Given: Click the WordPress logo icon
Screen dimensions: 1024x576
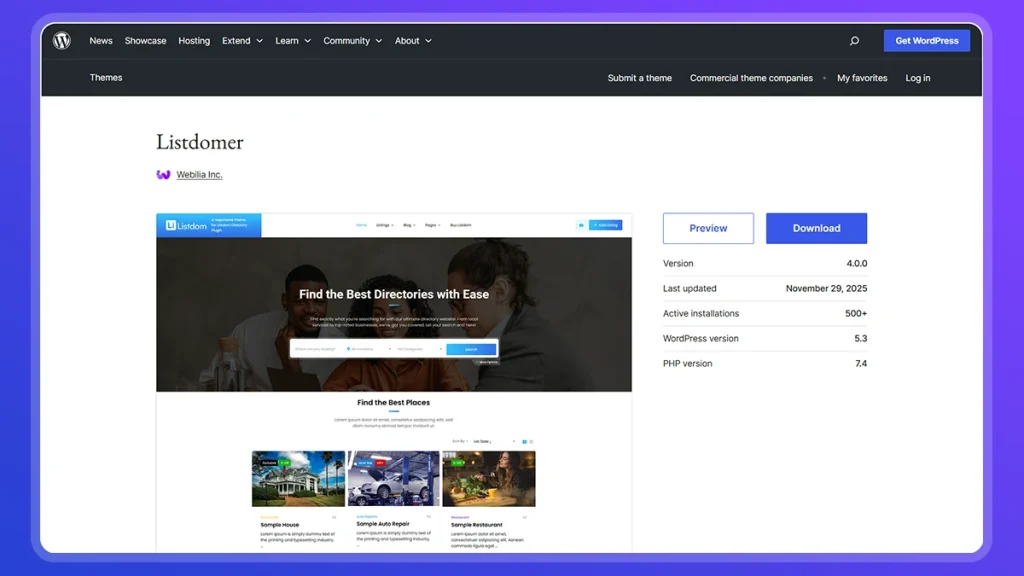Looking at the screenshot, I should click(x=60, y=40).
